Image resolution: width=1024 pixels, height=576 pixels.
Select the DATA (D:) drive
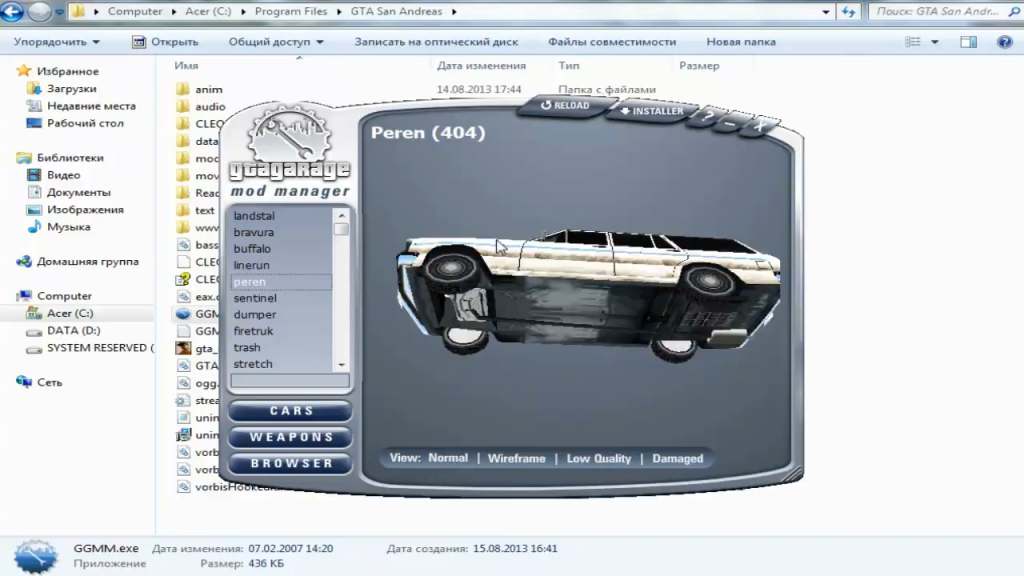click(63, 330)
